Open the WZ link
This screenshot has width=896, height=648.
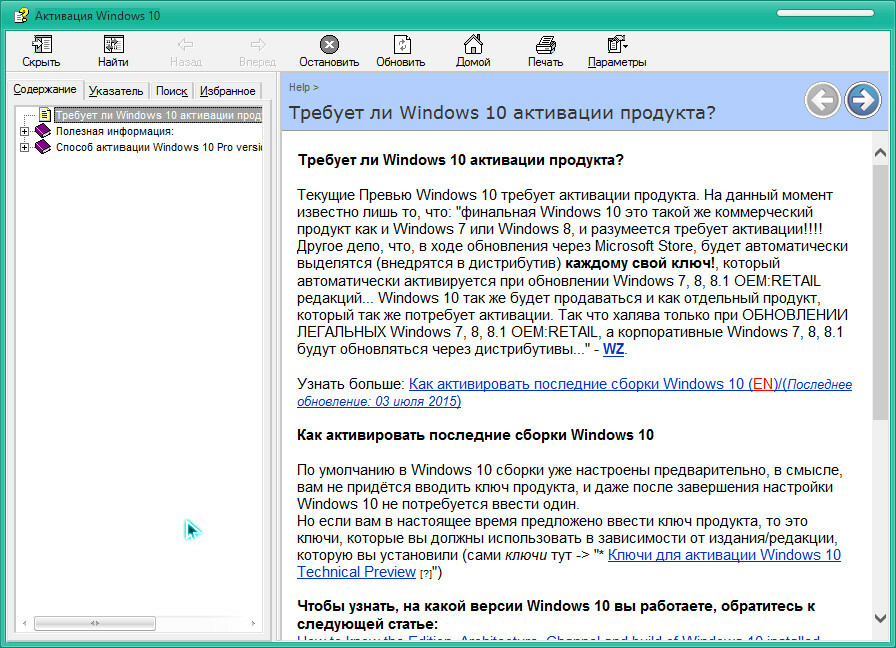(x=613, y=349)
